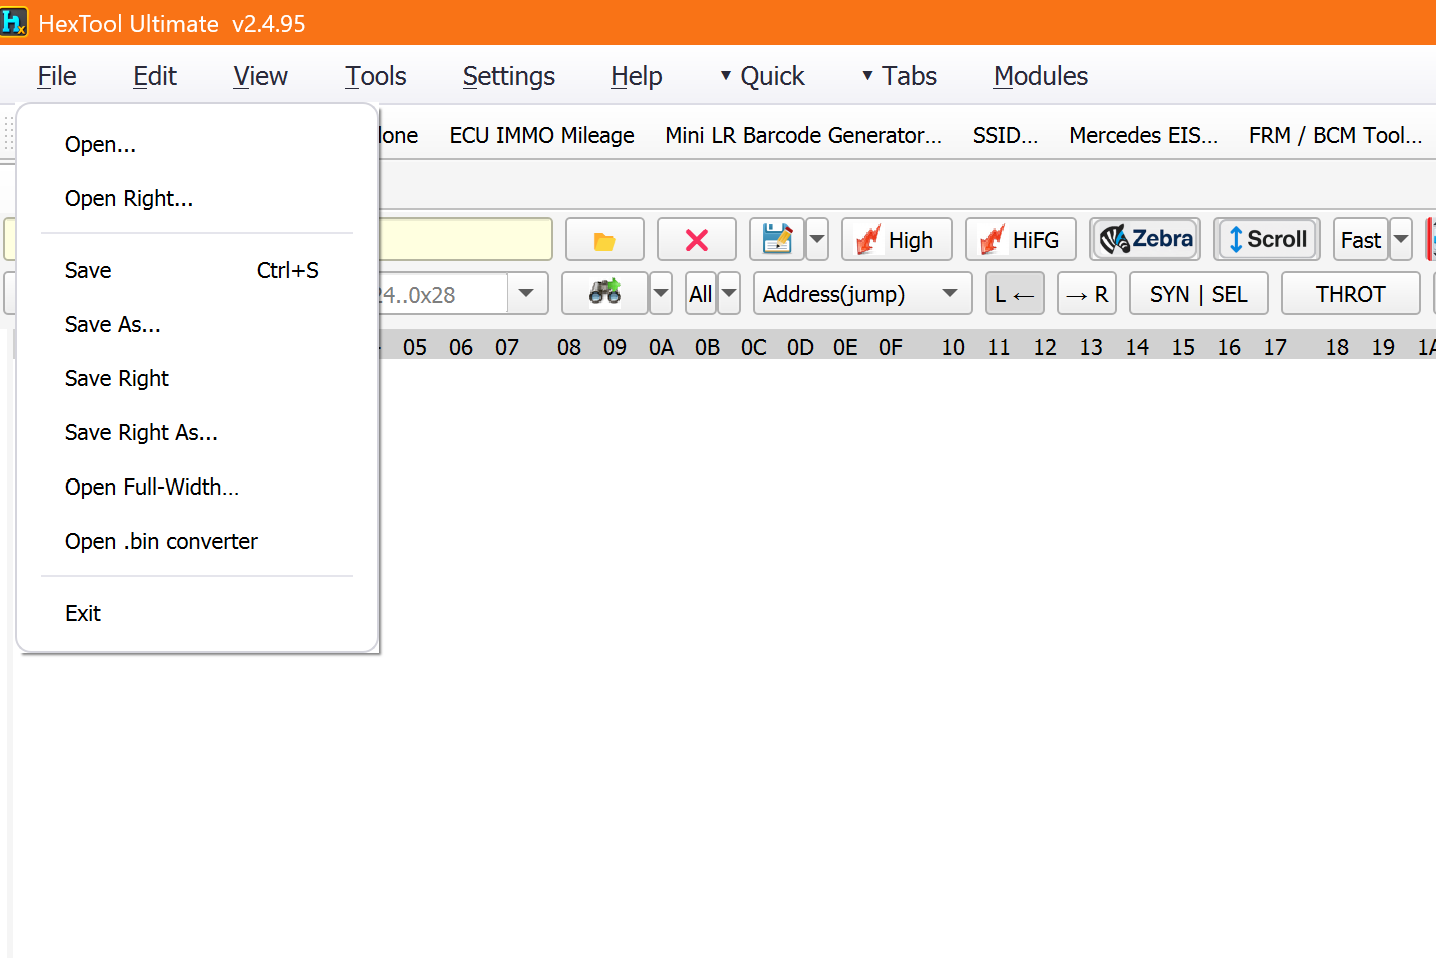Open Mini LR Barcode Generator...
This screenshot has height=958, width=1436.
click(803, 135)
